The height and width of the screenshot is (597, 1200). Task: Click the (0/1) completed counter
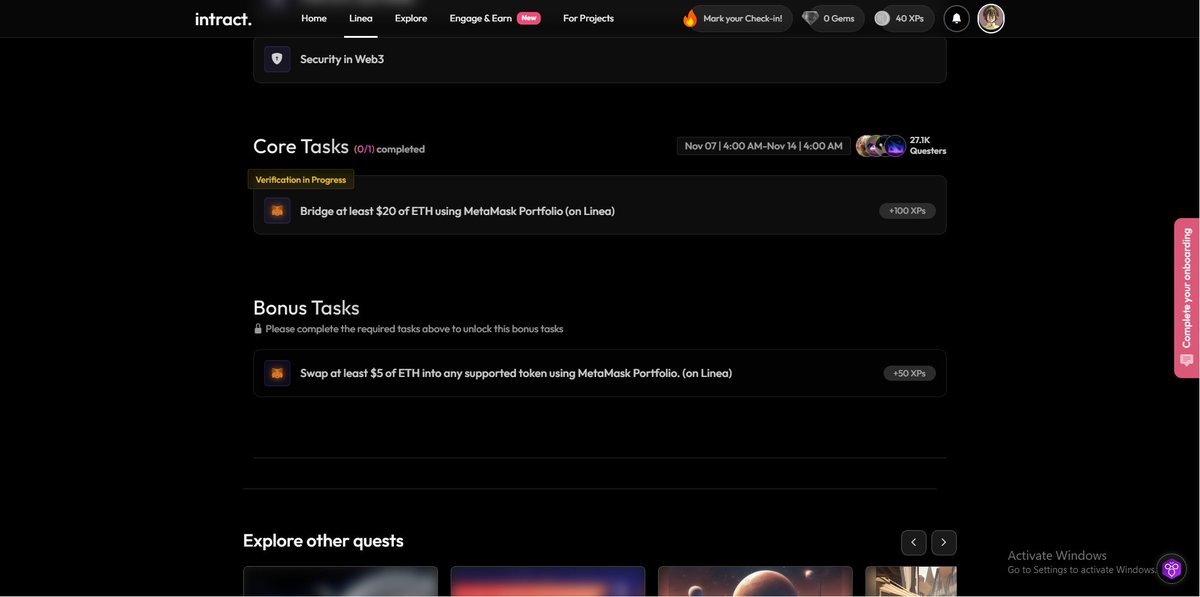(389, 149)
